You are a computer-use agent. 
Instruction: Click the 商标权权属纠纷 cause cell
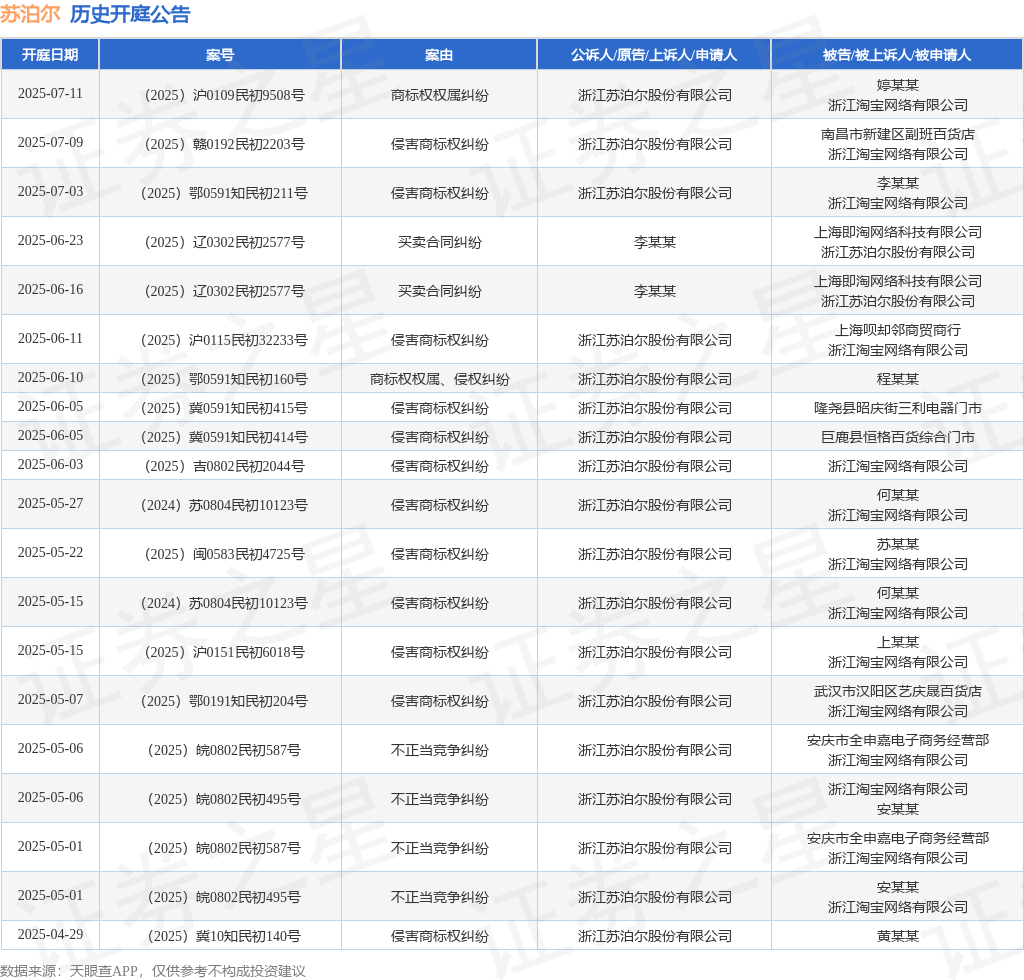[440, 95]
